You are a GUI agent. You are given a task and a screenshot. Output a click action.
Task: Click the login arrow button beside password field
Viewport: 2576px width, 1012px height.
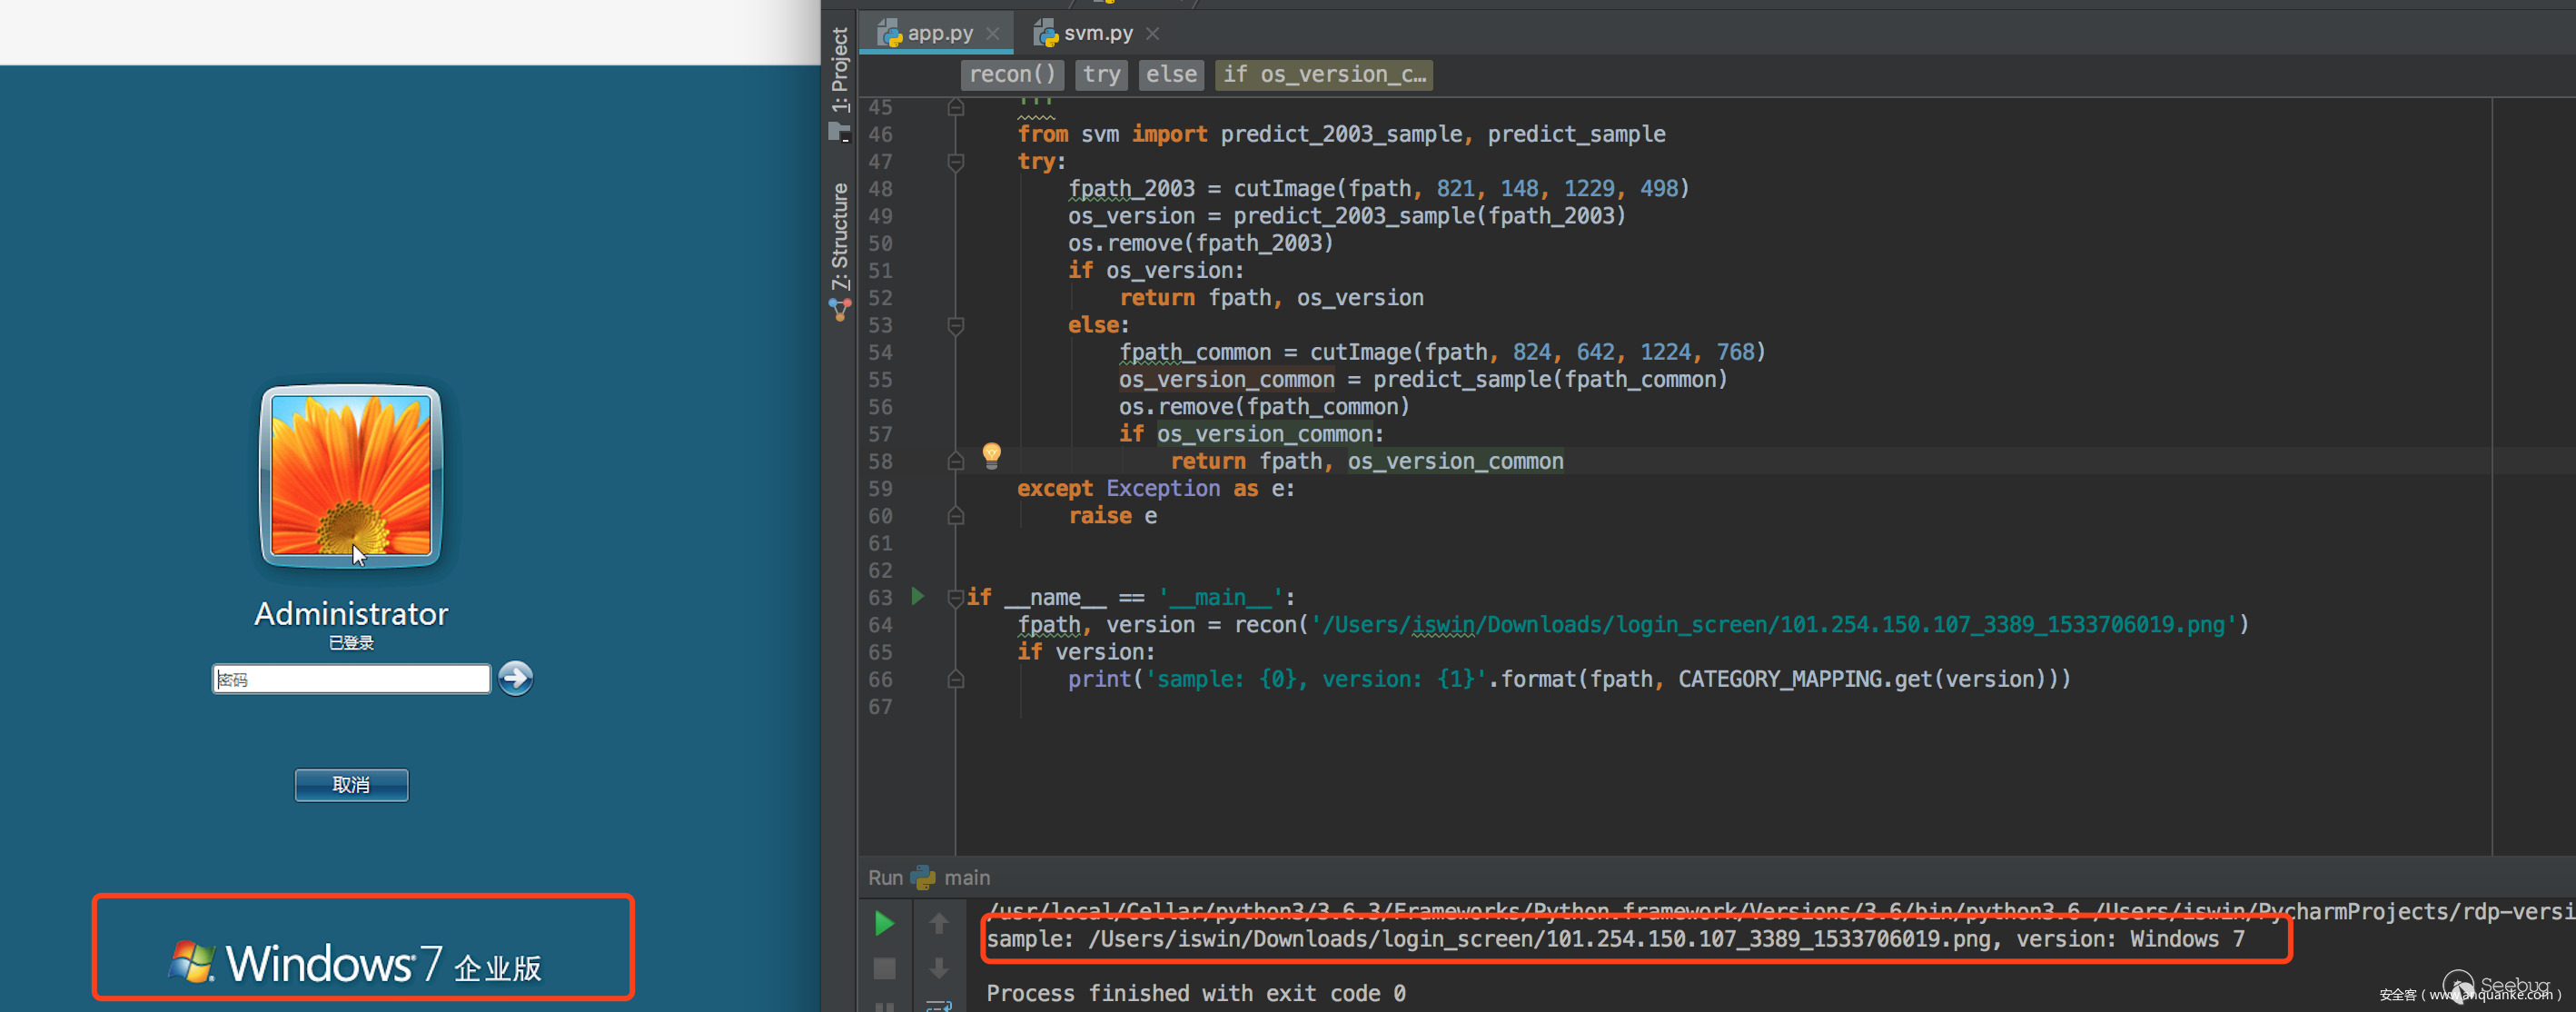tap(515, 679)
